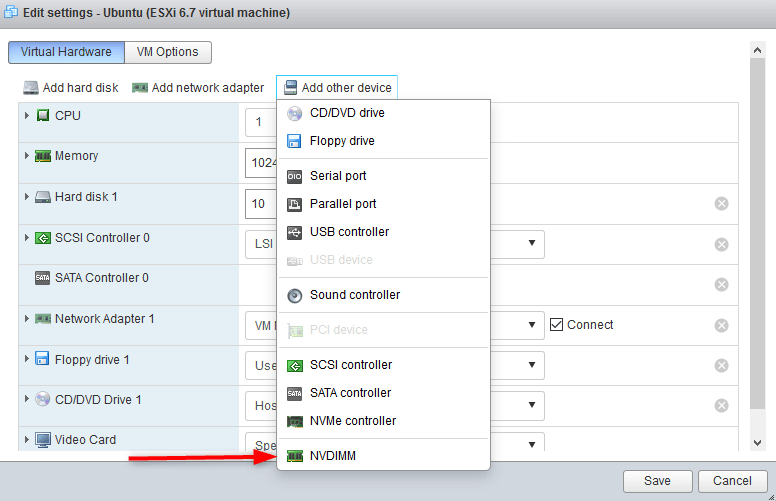Choose CD/DVD drive from the device menu
Screen dimensions: 776x501
(384, 113)
